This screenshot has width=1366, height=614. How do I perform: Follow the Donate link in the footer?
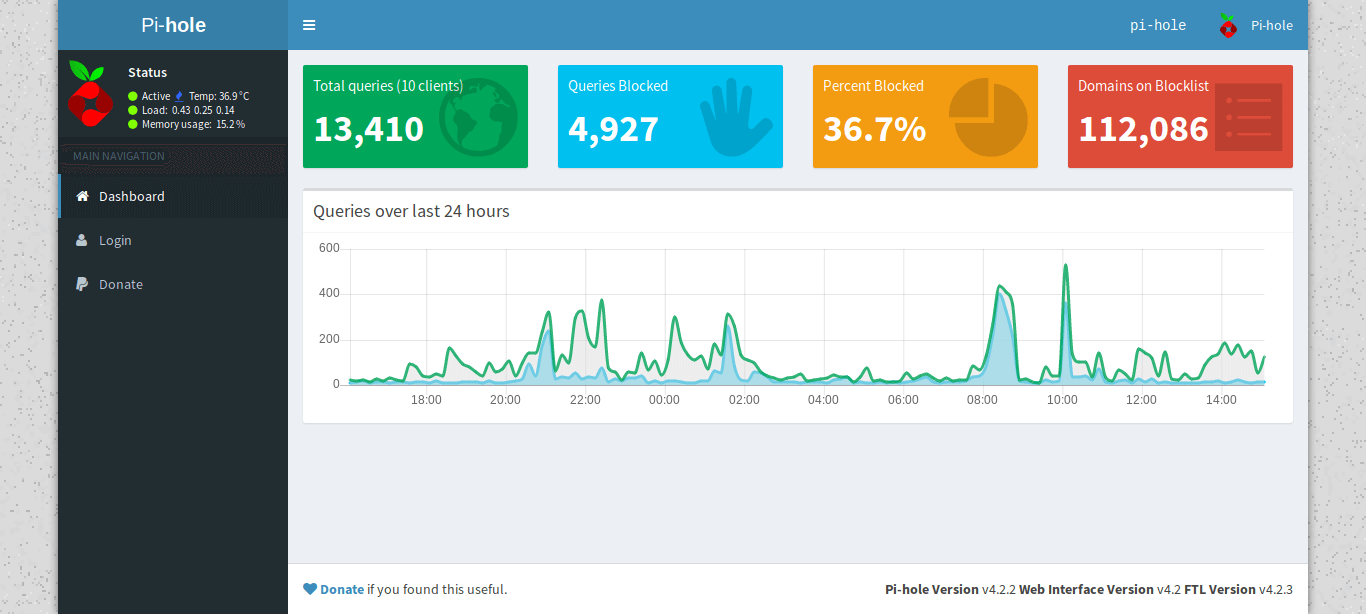[342, 589]
